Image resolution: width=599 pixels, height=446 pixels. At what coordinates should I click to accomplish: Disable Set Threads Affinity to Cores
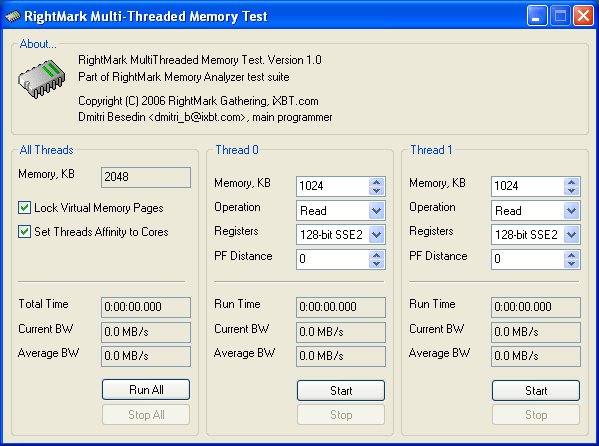click(x=24, y=232)
